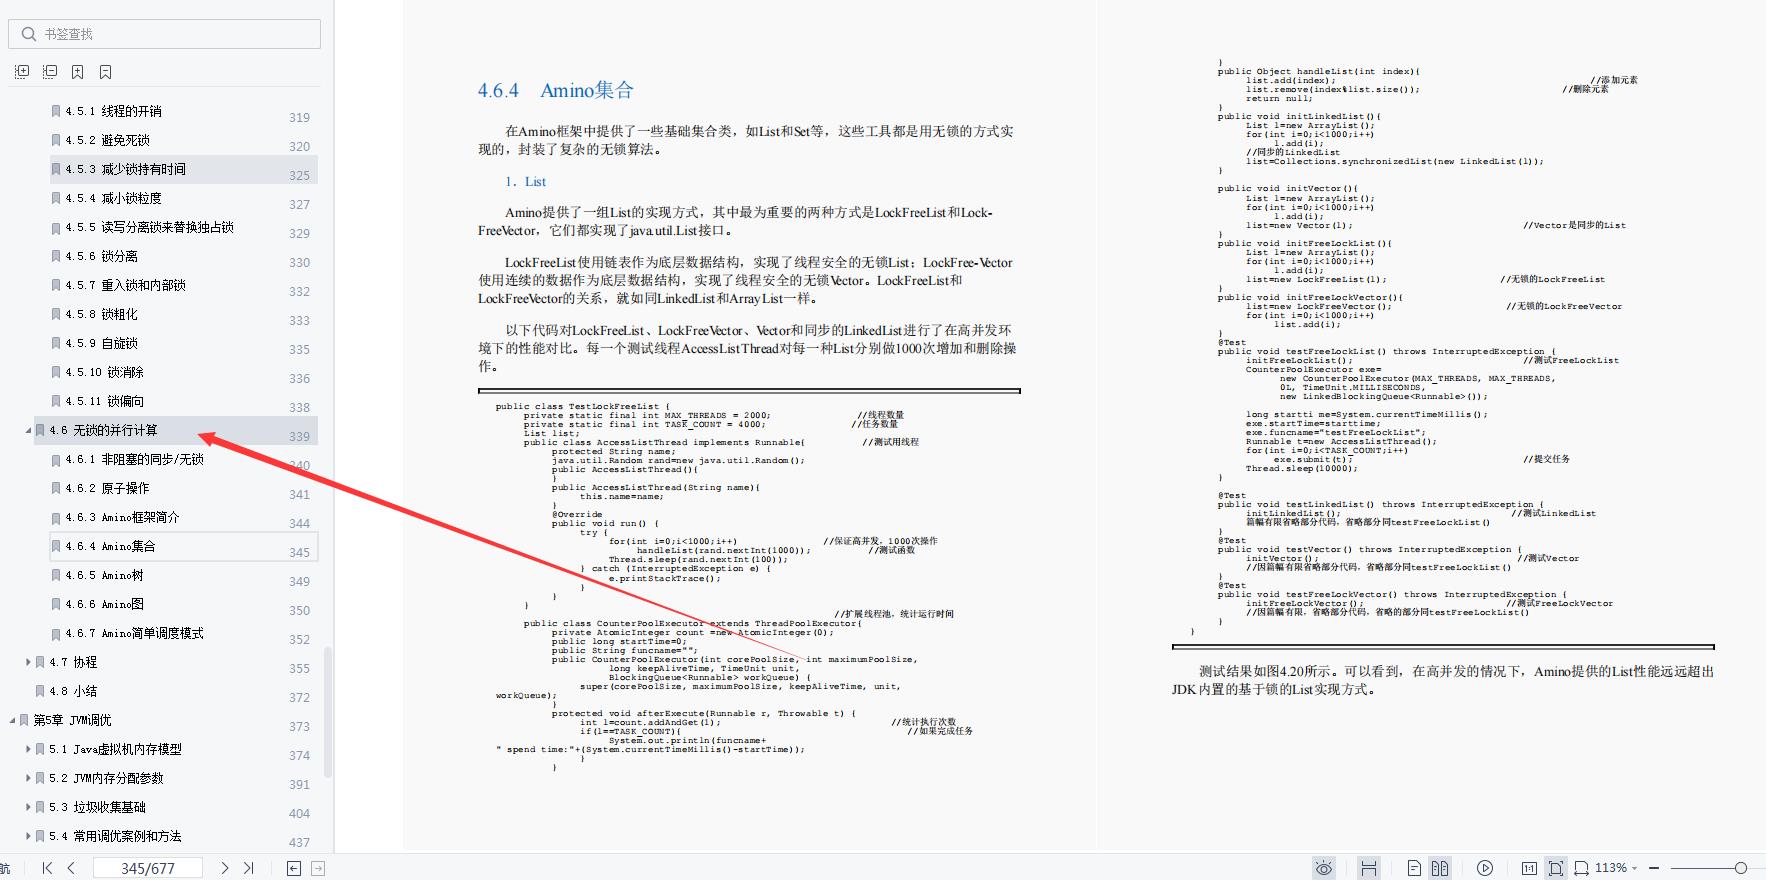The height and width of the screenshot is (880, 1766).
Task: Focus the bookmark search field 书签查找
Action: (165, 34)
